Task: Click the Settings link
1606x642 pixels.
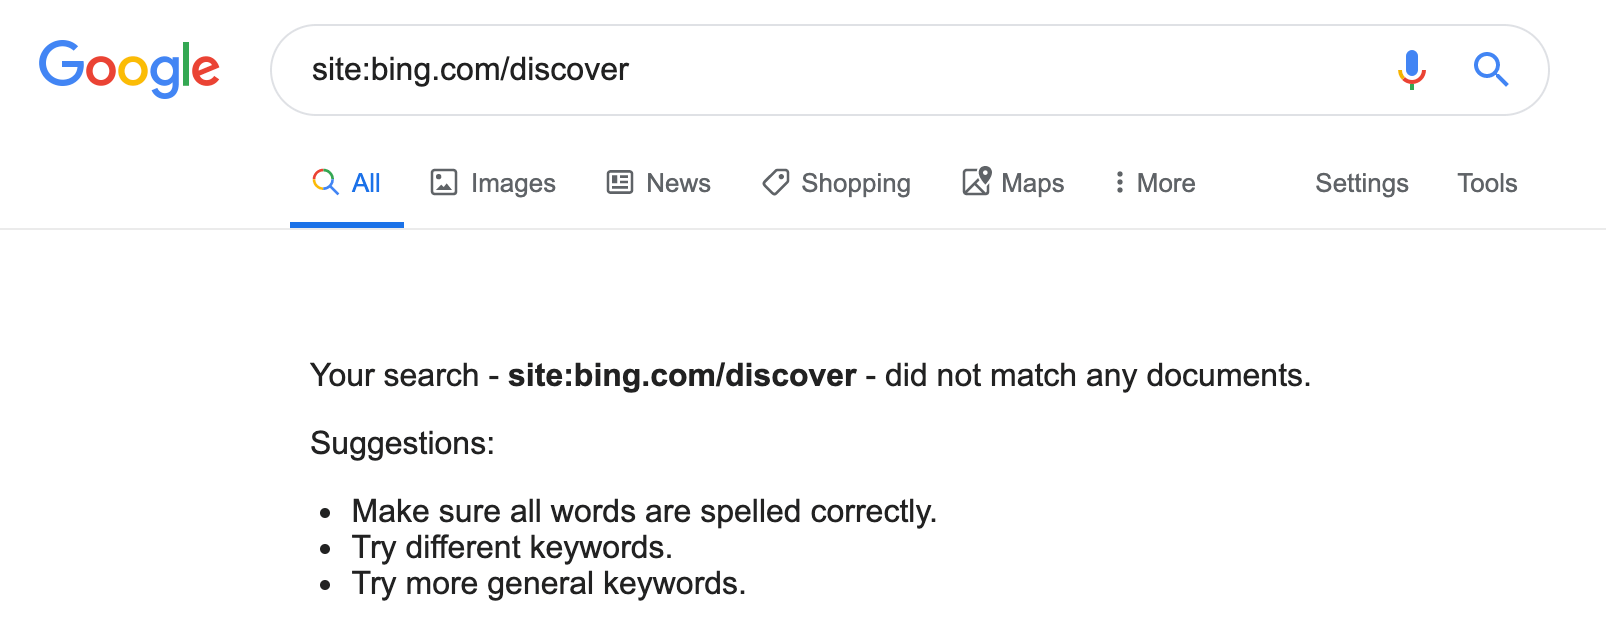Action: 1361,183
